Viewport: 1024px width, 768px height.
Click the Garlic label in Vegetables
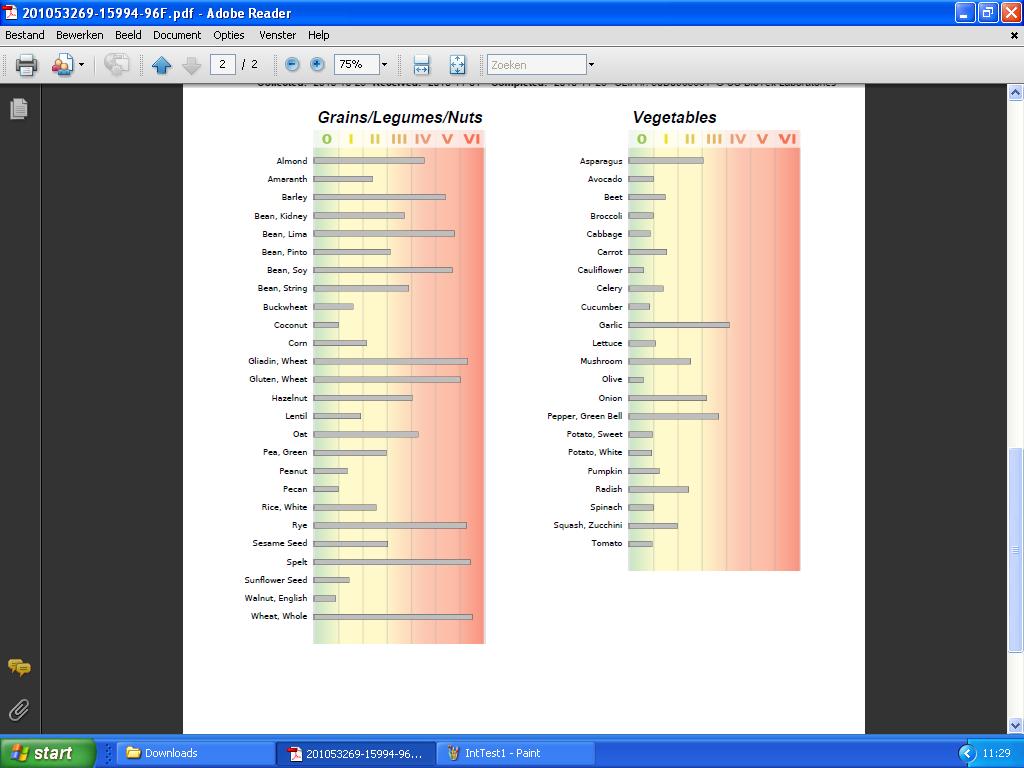(611, 325)
